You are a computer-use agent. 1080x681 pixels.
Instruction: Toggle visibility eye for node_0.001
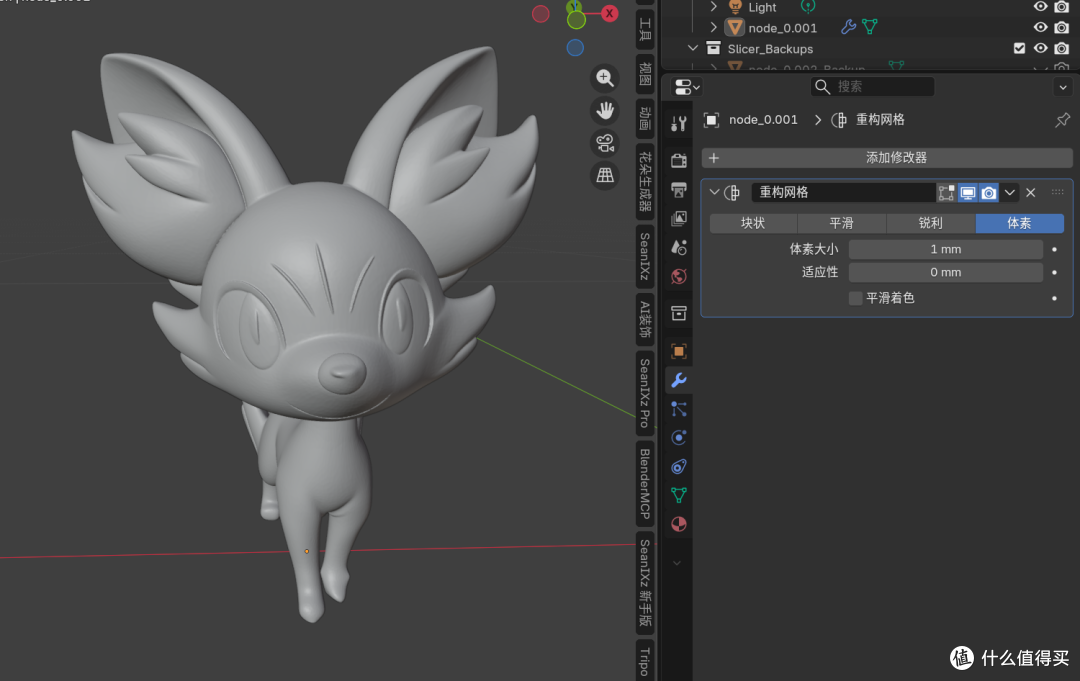[1040, 28]
